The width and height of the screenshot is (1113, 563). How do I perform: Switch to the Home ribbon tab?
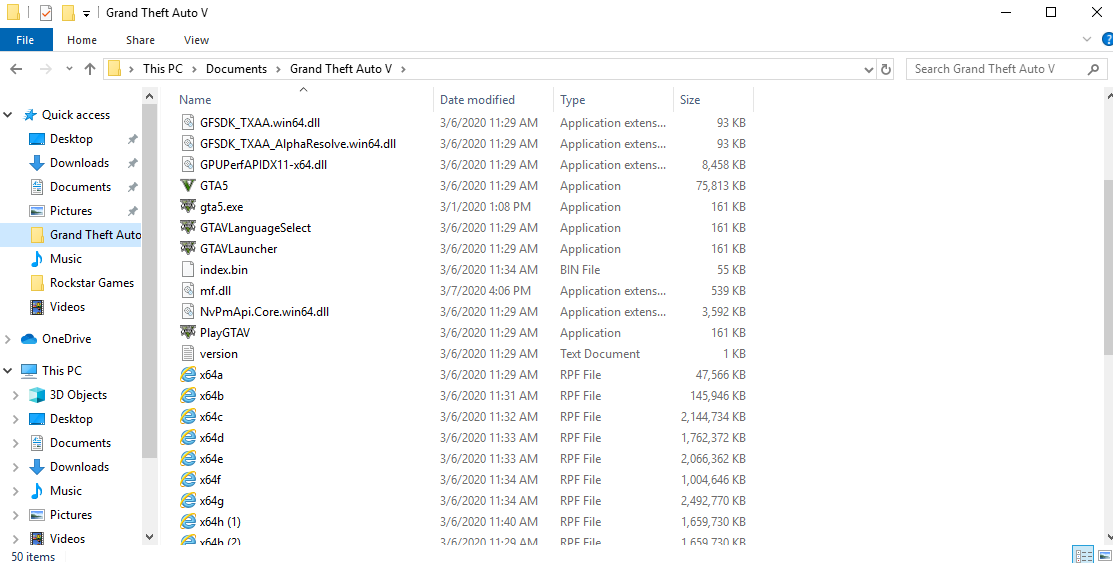click(82, 40)
